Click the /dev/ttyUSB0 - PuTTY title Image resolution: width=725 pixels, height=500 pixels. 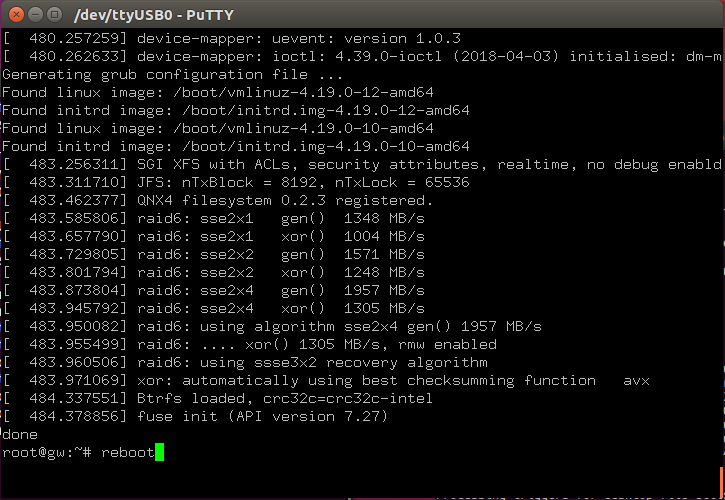154,15
